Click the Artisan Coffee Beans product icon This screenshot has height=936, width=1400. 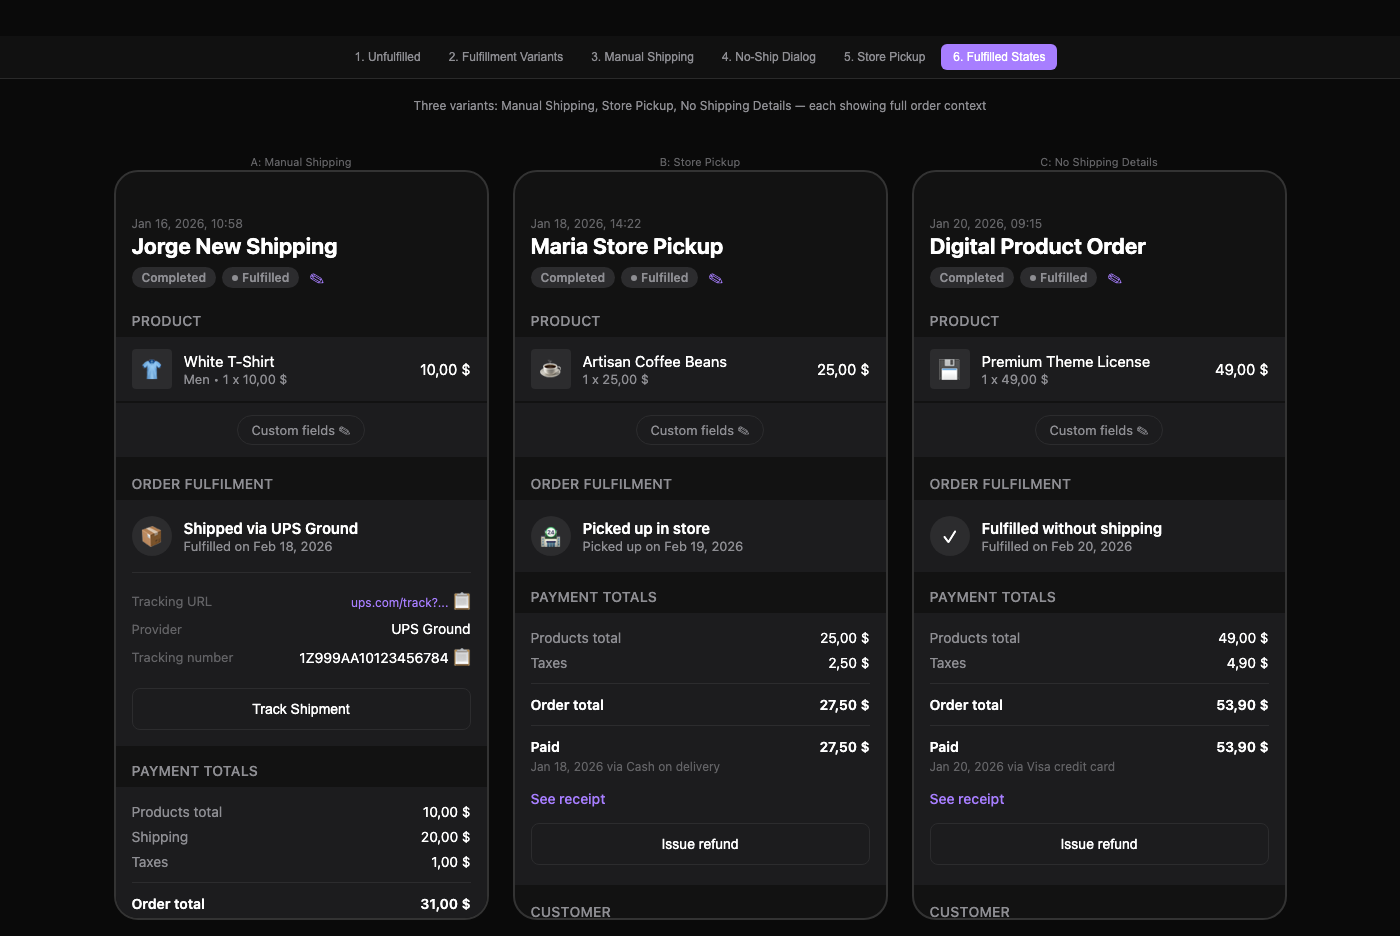point(551,369)
